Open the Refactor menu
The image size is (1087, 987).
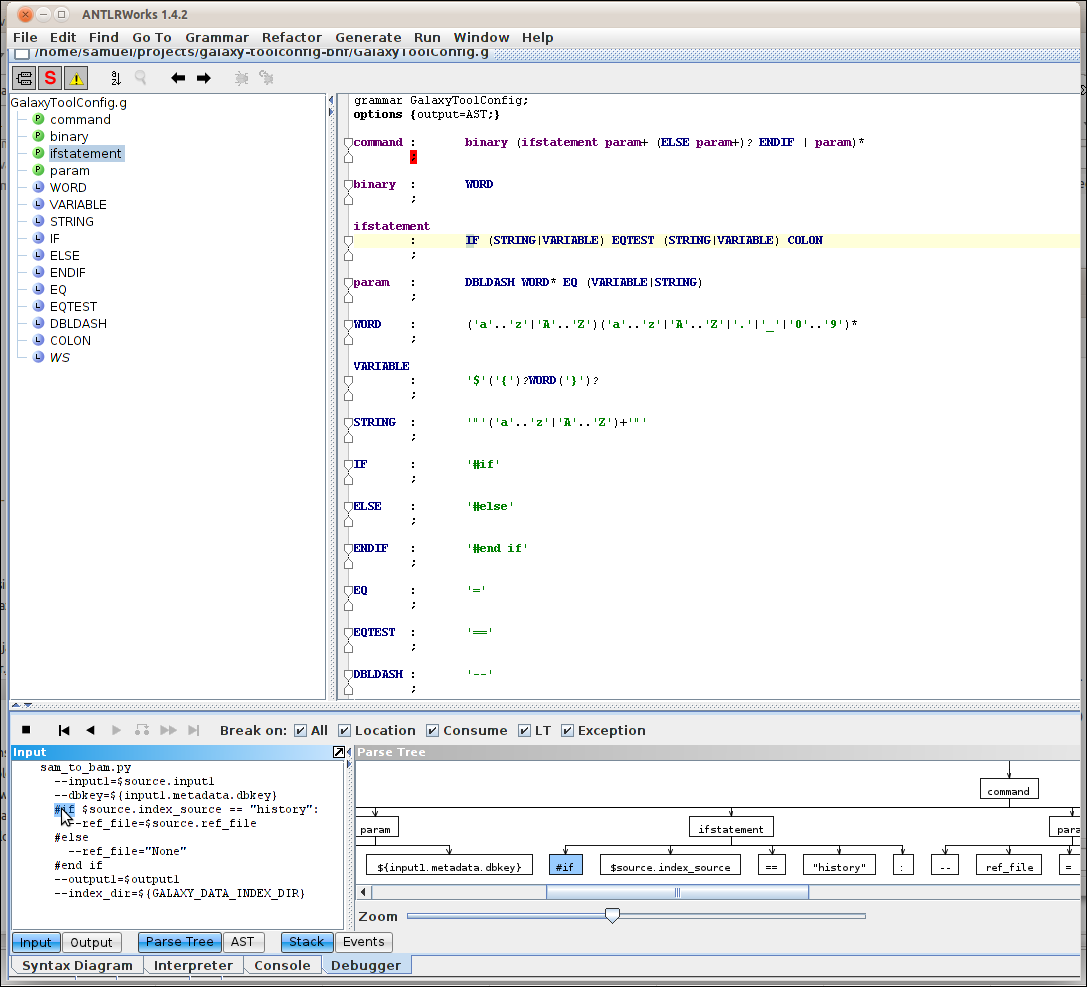tap(291, 37)
